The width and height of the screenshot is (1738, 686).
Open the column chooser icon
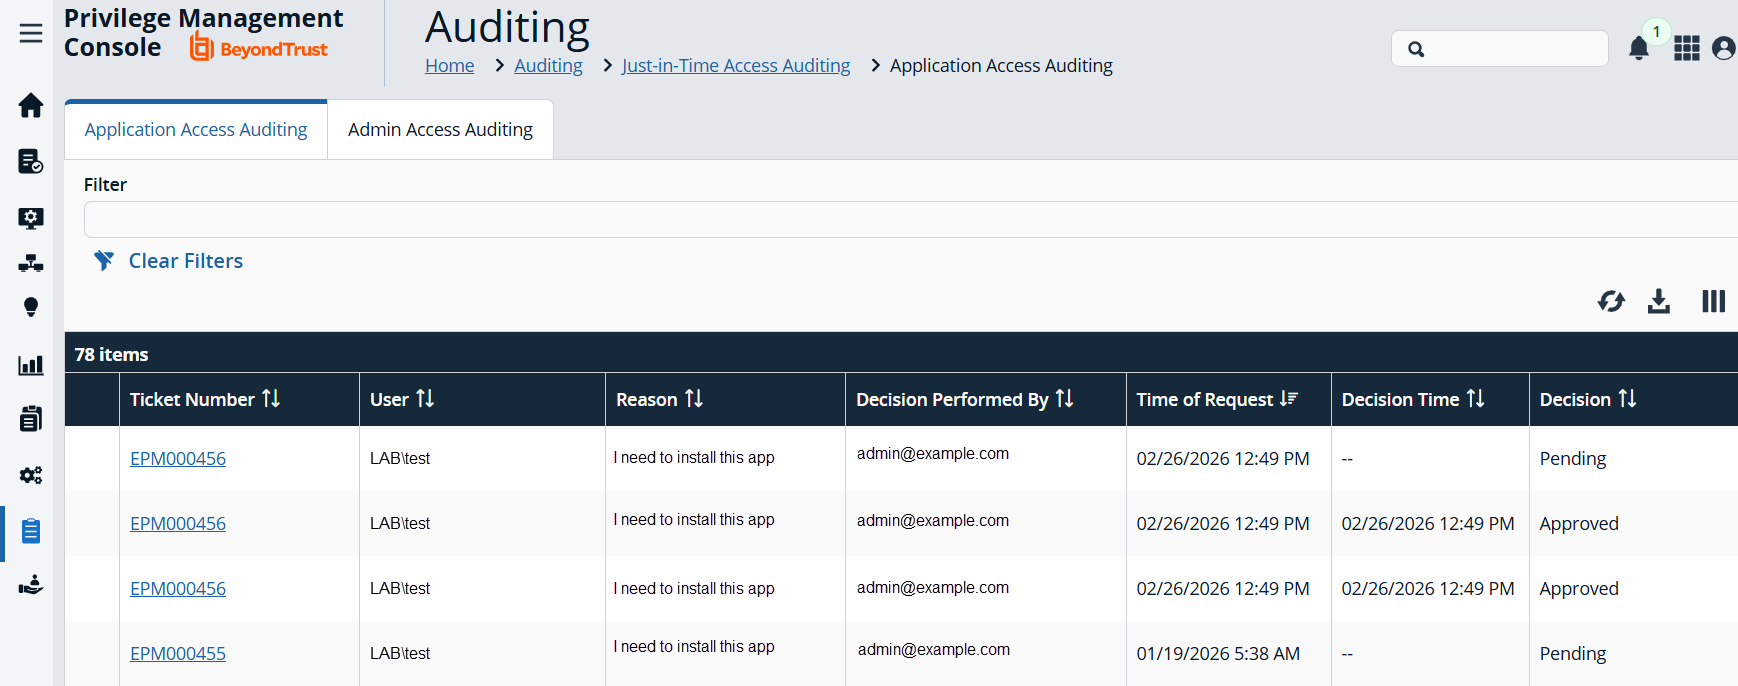[x=1713, y=301]
